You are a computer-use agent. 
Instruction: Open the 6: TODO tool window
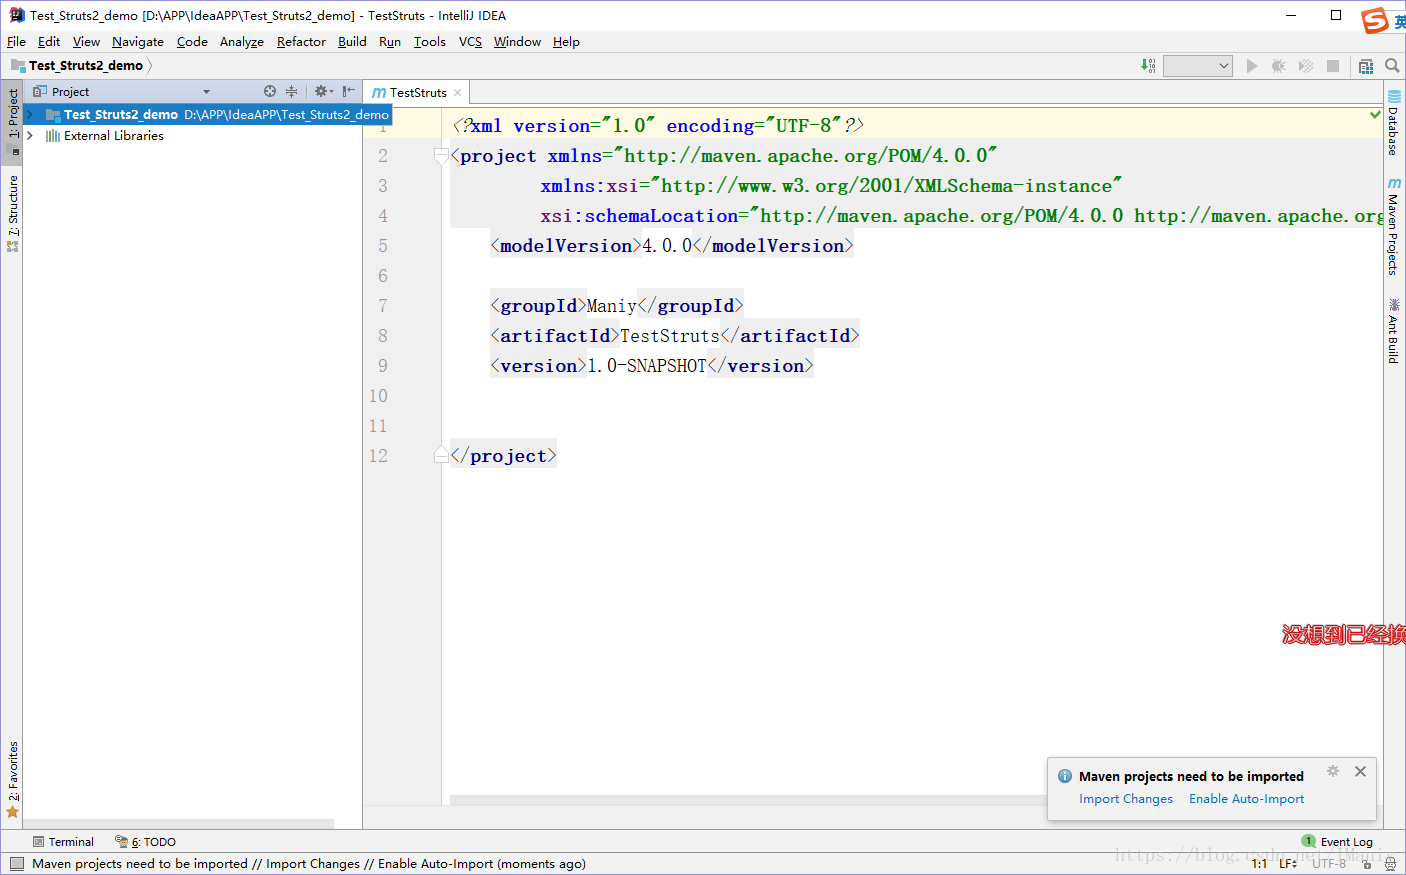(146, 842)
